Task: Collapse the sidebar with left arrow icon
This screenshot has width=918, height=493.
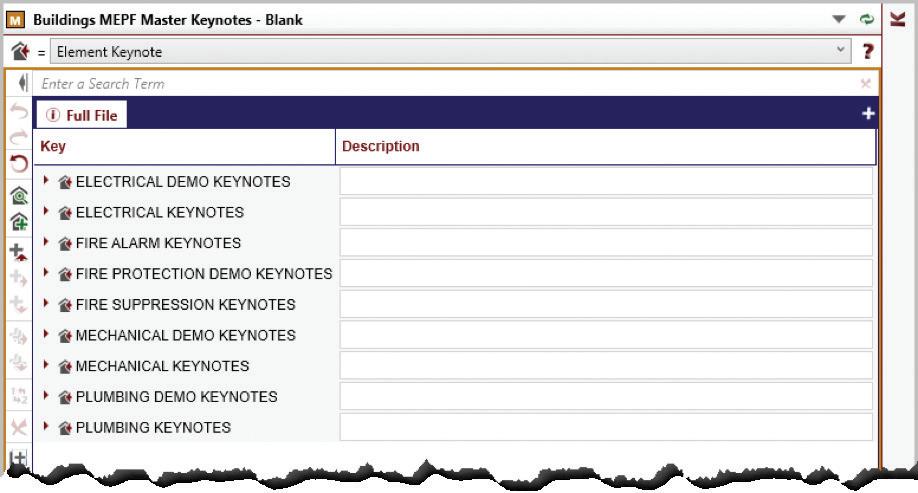Action: click(x=22, y=82)
